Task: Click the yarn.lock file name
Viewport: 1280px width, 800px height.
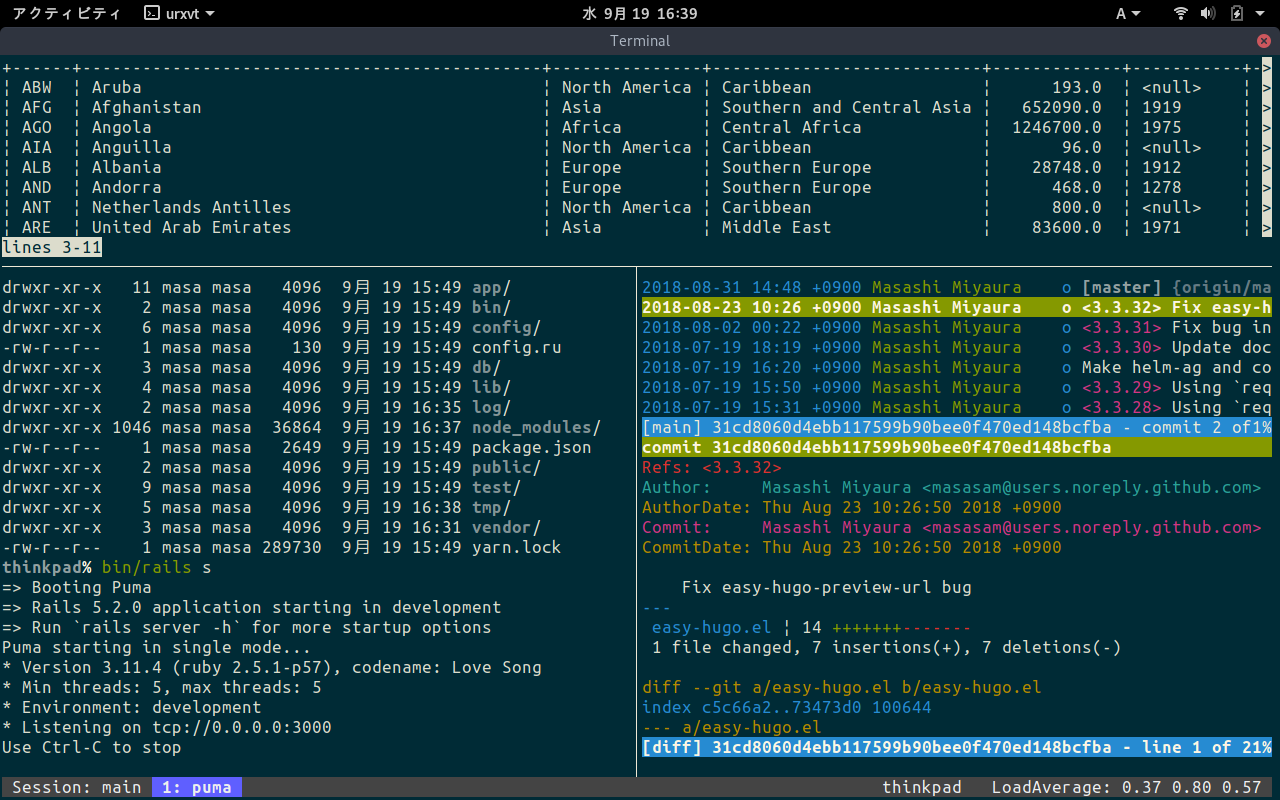Action: [x=517, y=547]
